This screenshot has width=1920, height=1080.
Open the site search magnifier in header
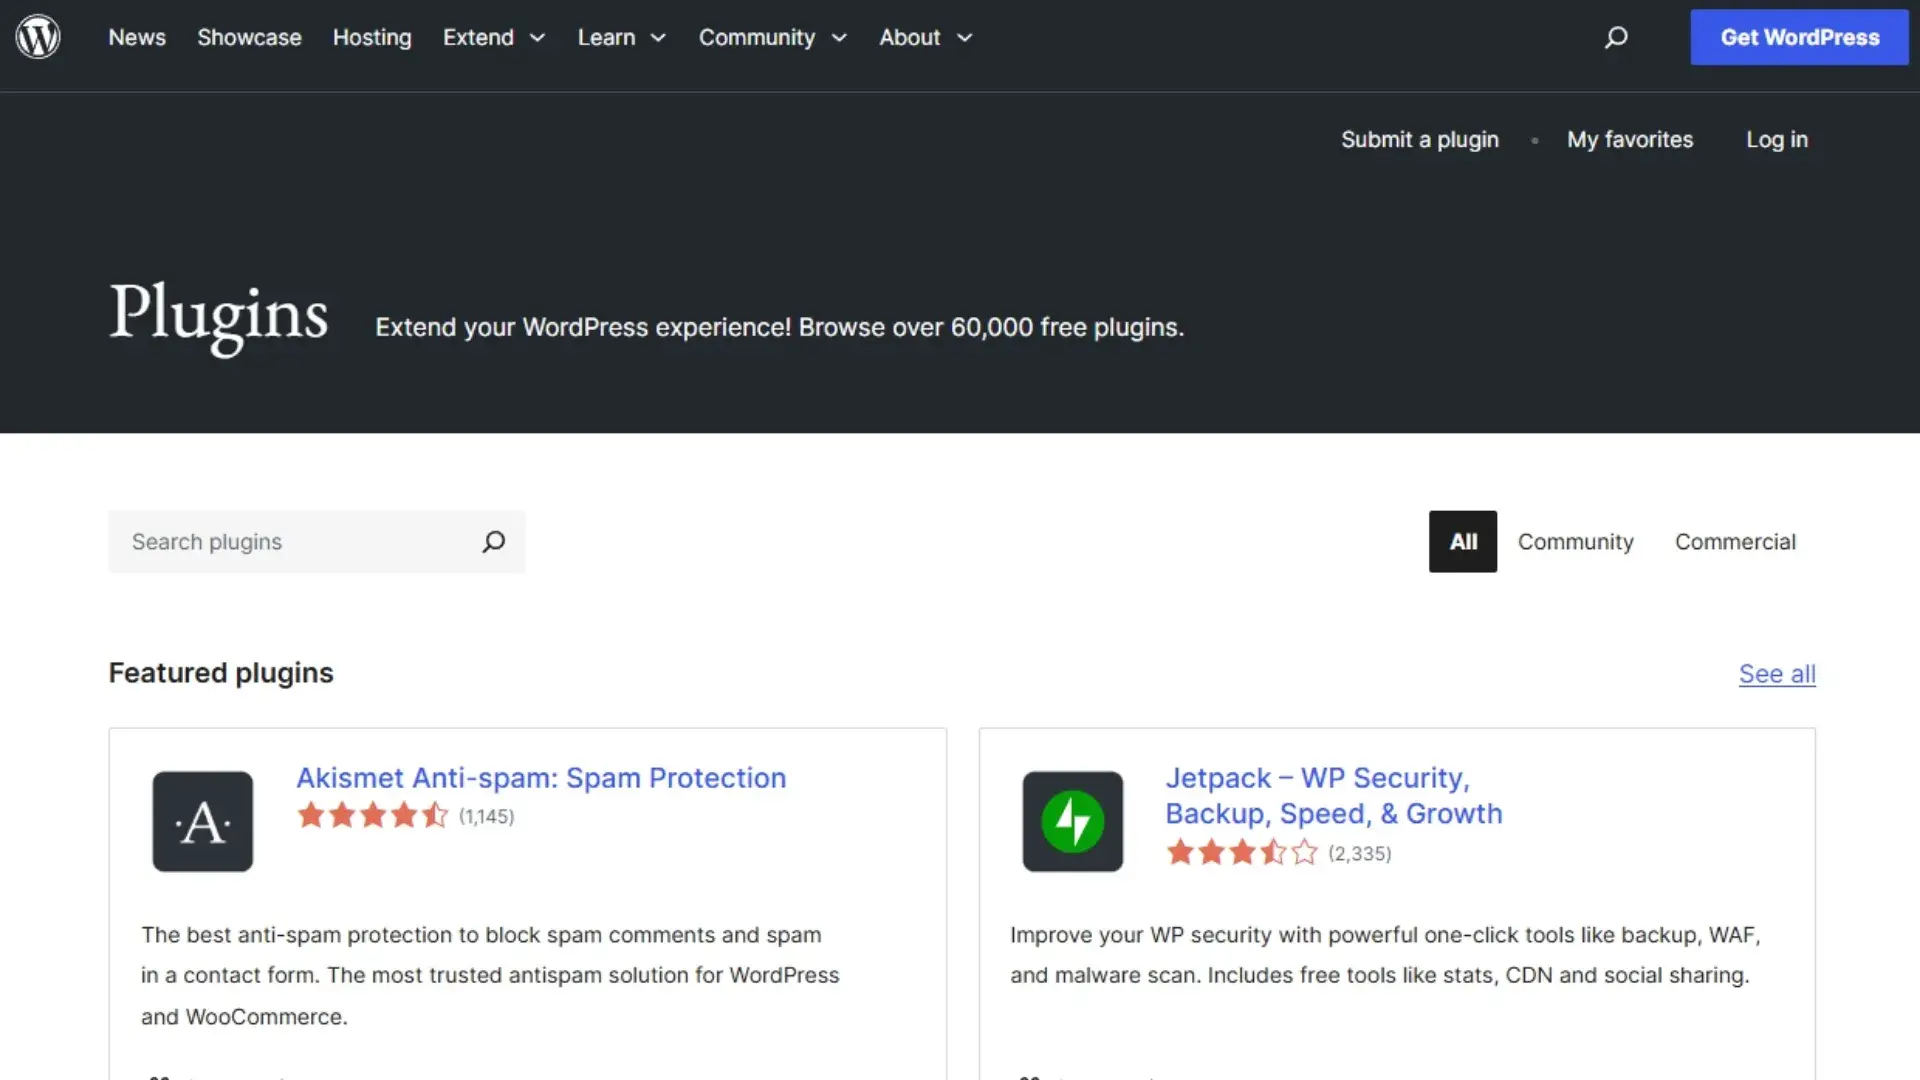(x=1616, y=37)
